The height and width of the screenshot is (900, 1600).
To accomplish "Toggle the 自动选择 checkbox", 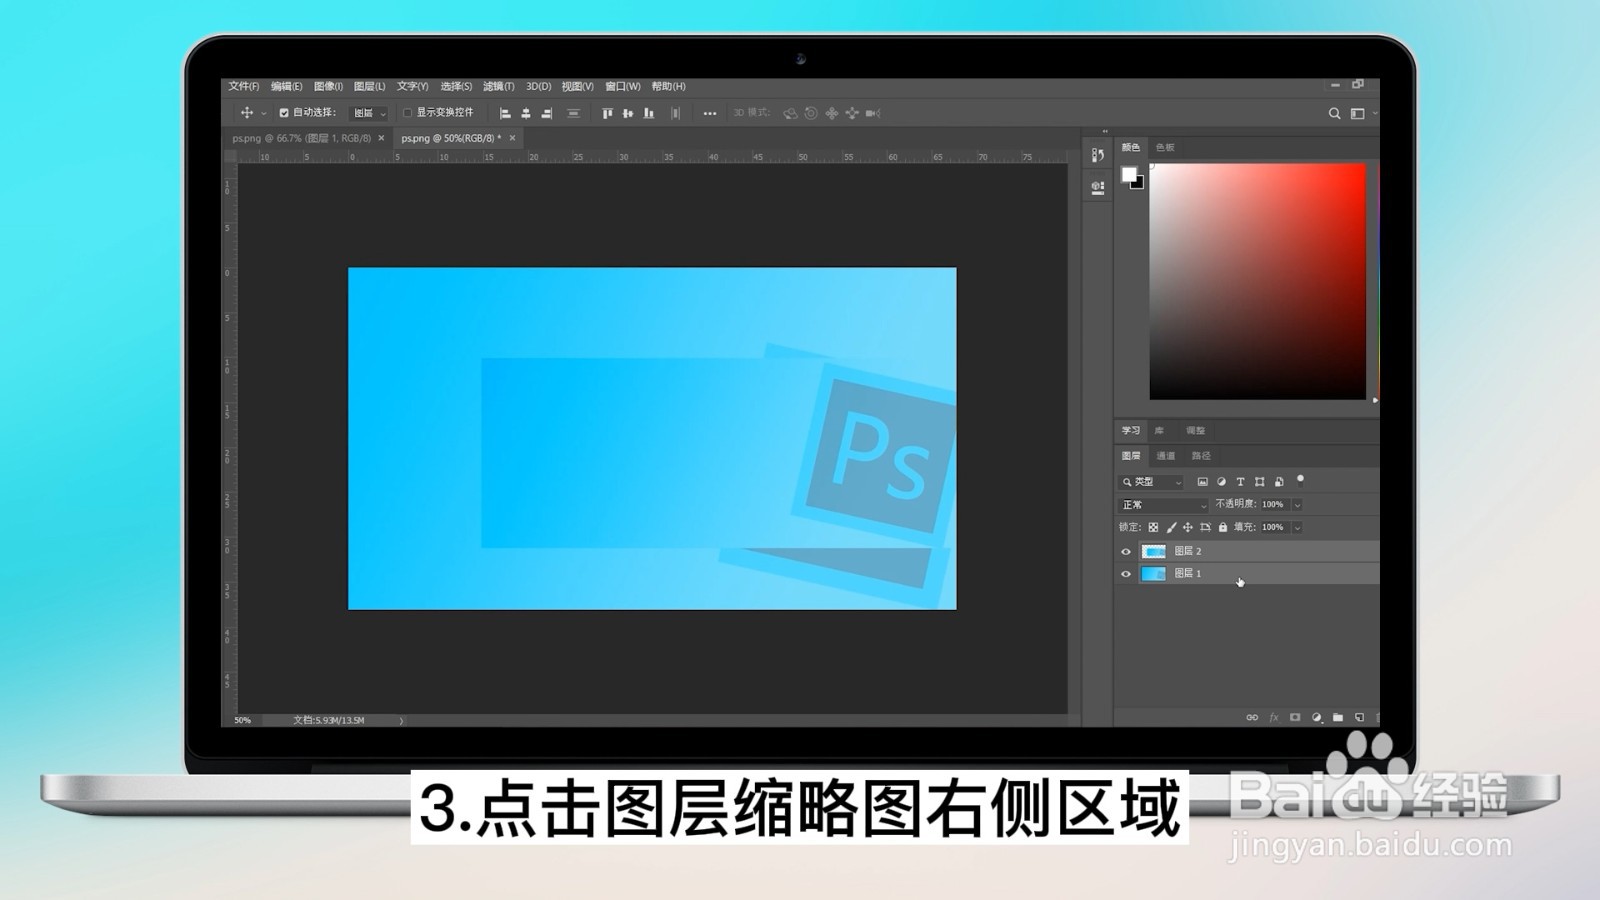I will point(284,113).
